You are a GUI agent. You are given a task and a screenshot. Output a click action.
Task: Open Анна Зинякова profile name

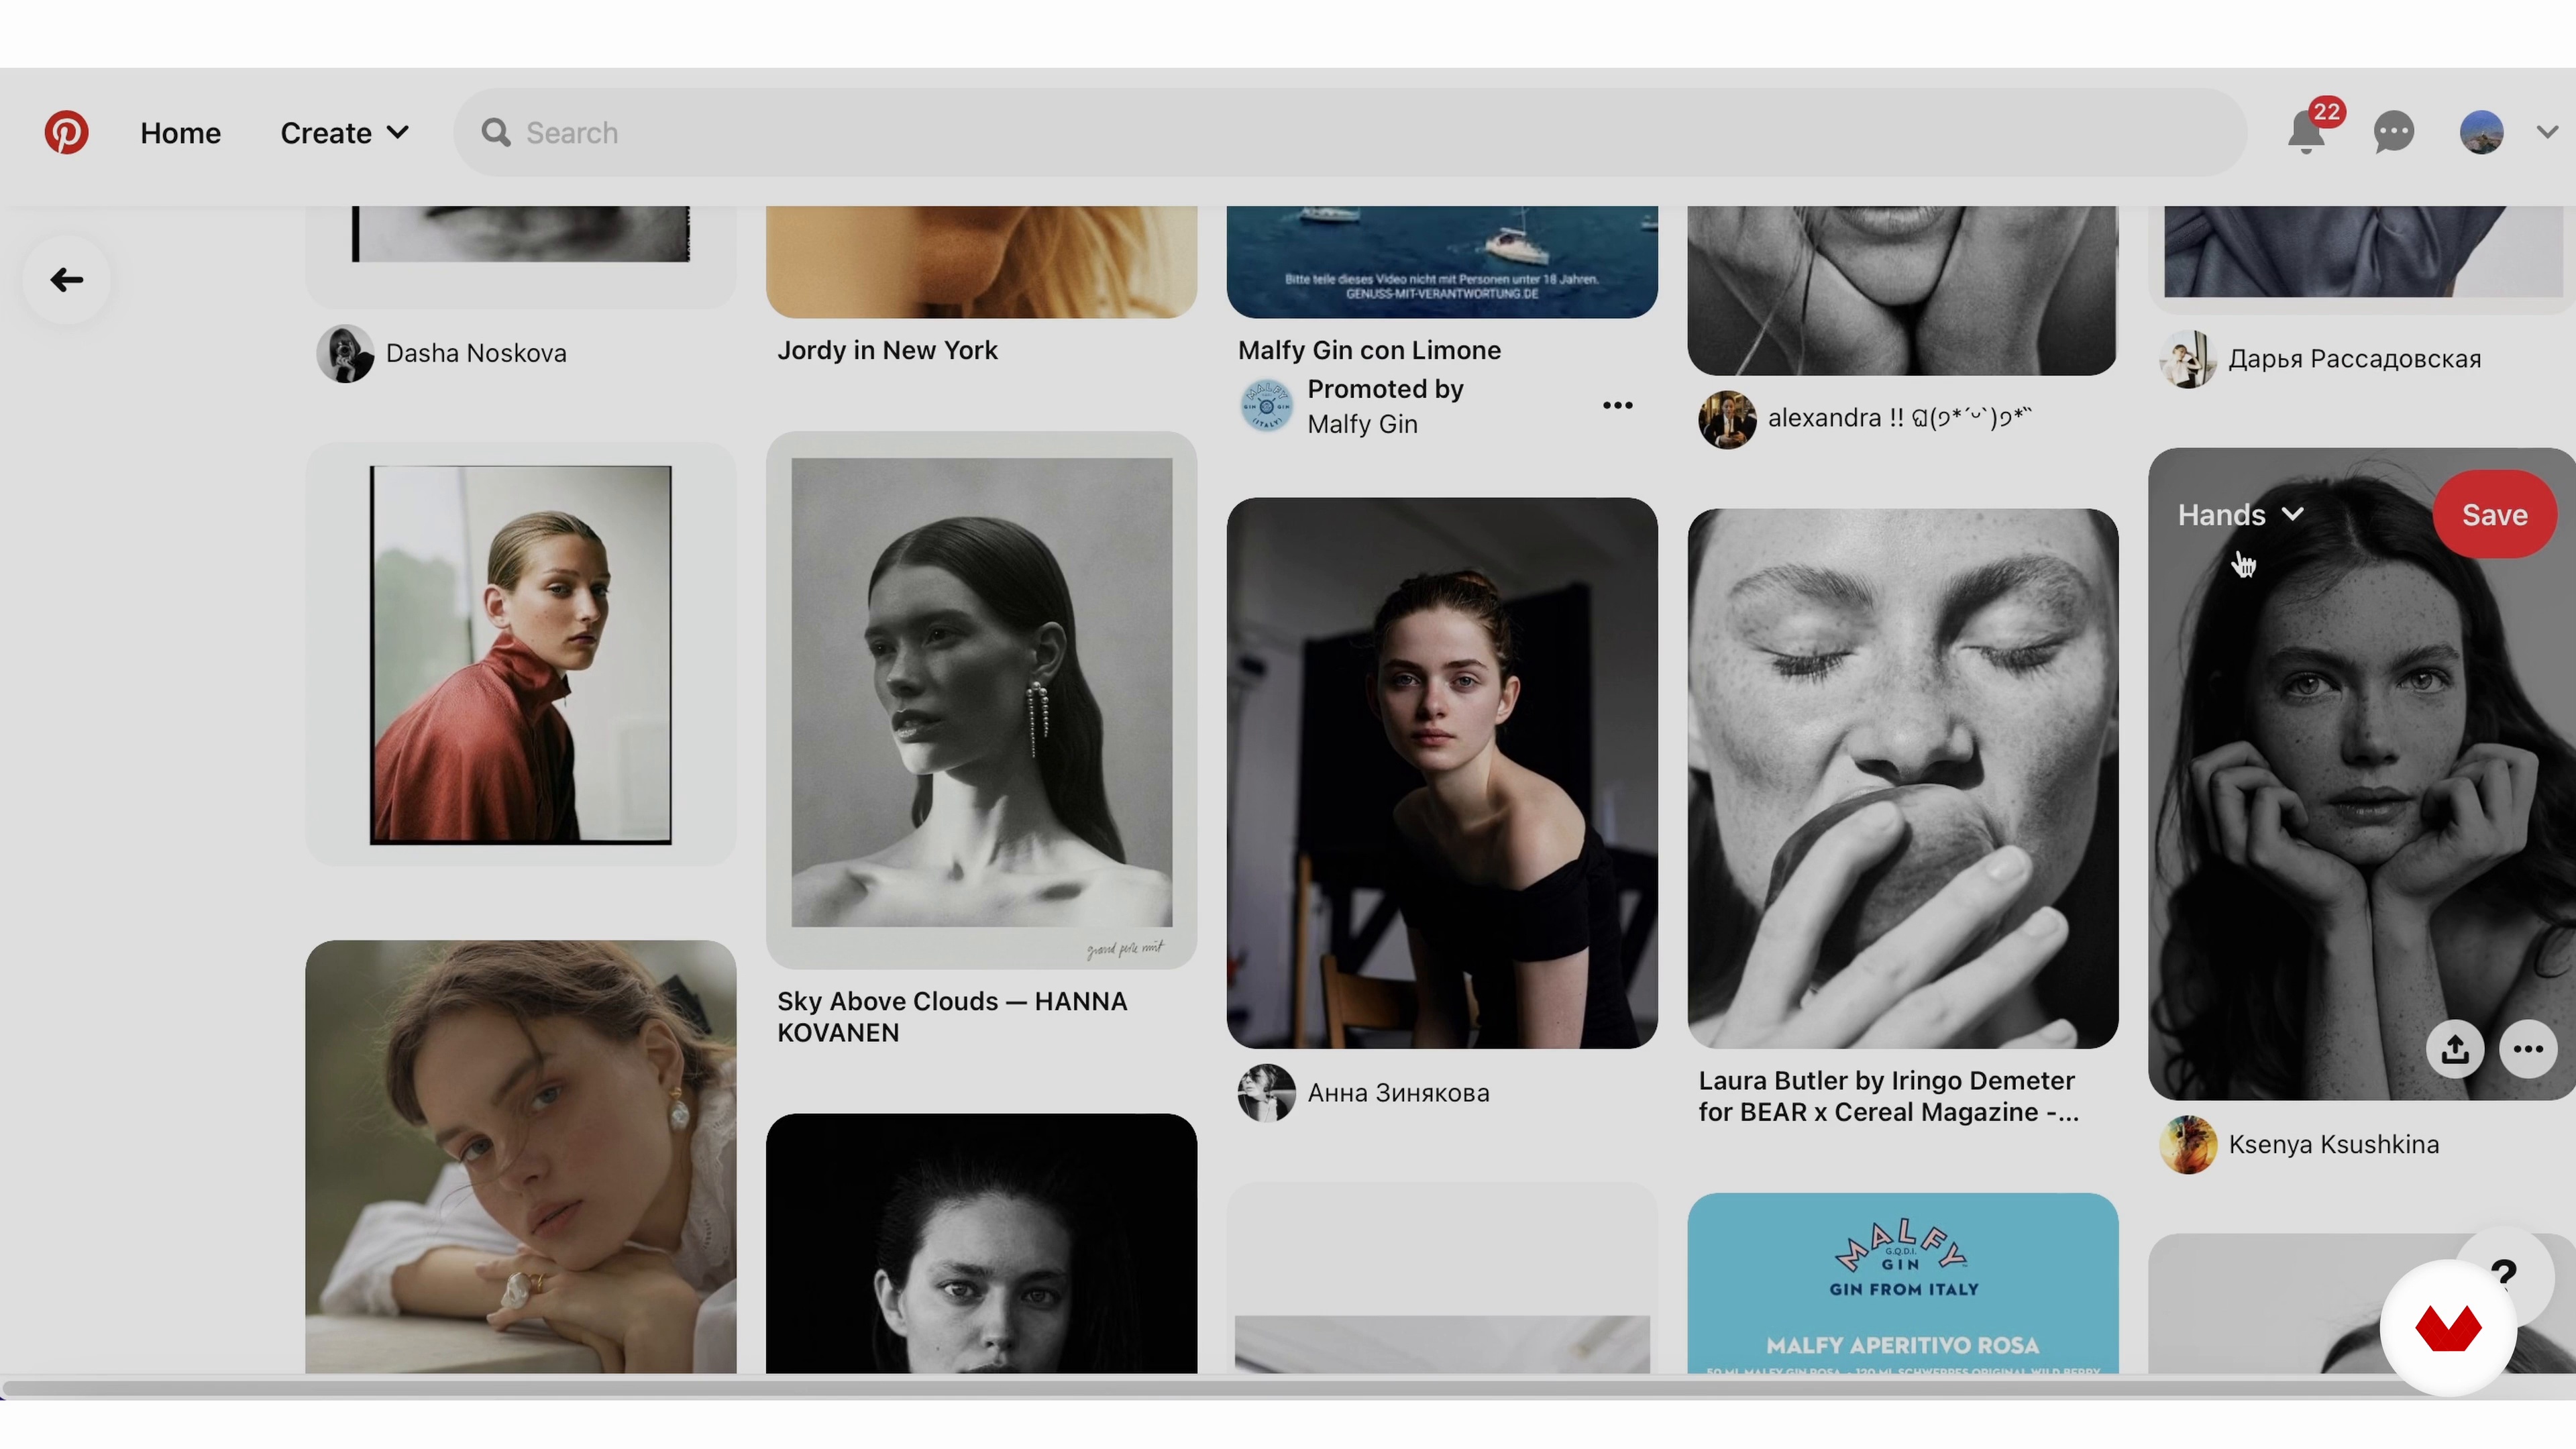(1398, 1093)
